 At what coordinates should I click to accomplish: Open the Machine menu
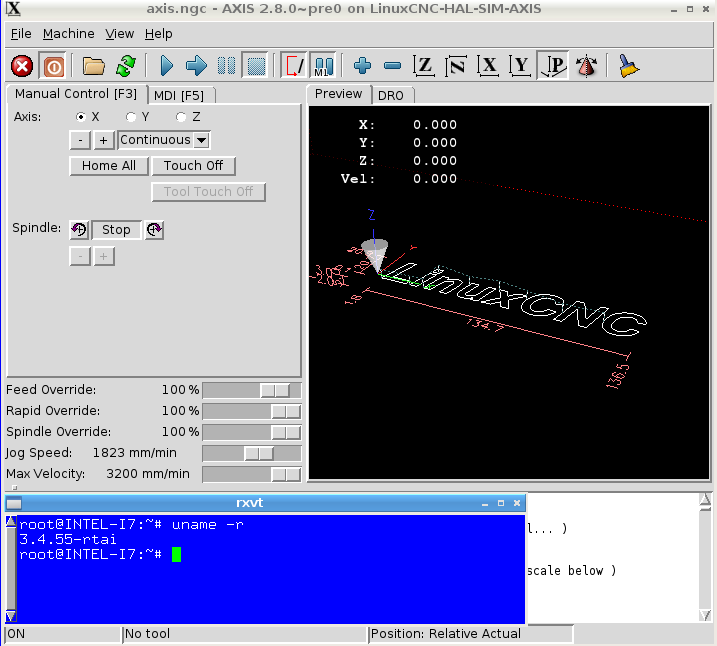coord(69,34)
